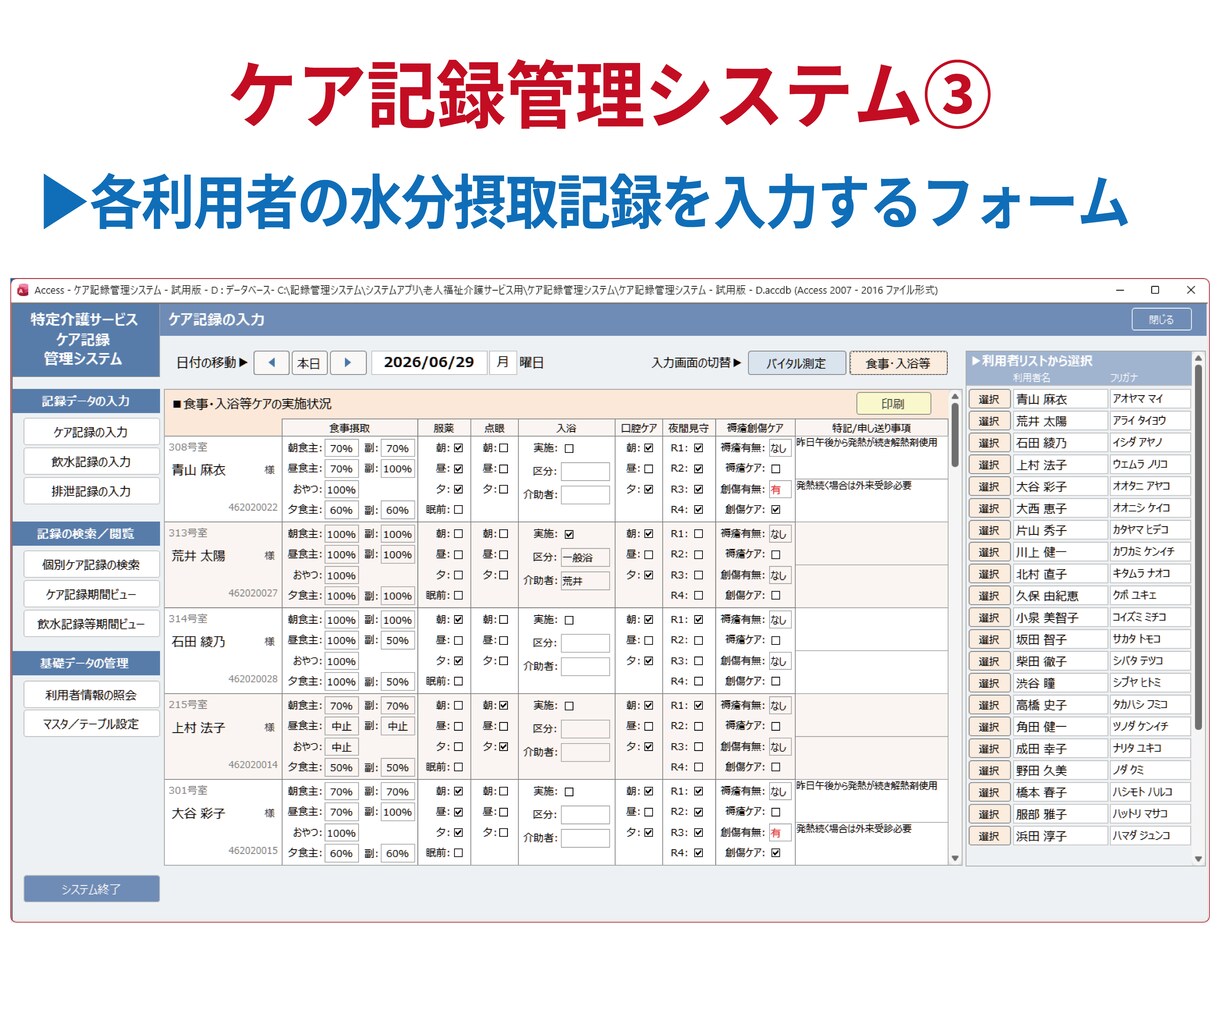Select user 北村 直子 with 選択 button
This screenshot has width=1220, height=1017.
tap(989, 574)
